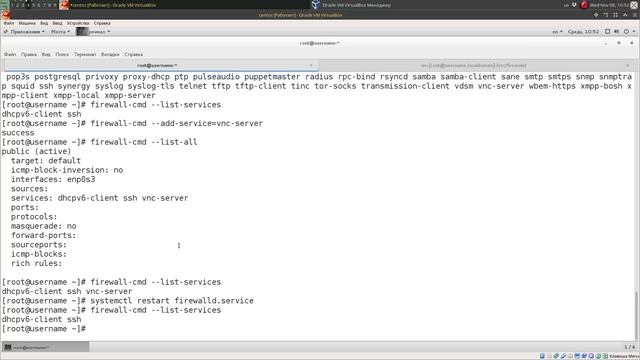640x360 pixels.
Task: Open terminal Поиск menu
Action: coord(62,54)
